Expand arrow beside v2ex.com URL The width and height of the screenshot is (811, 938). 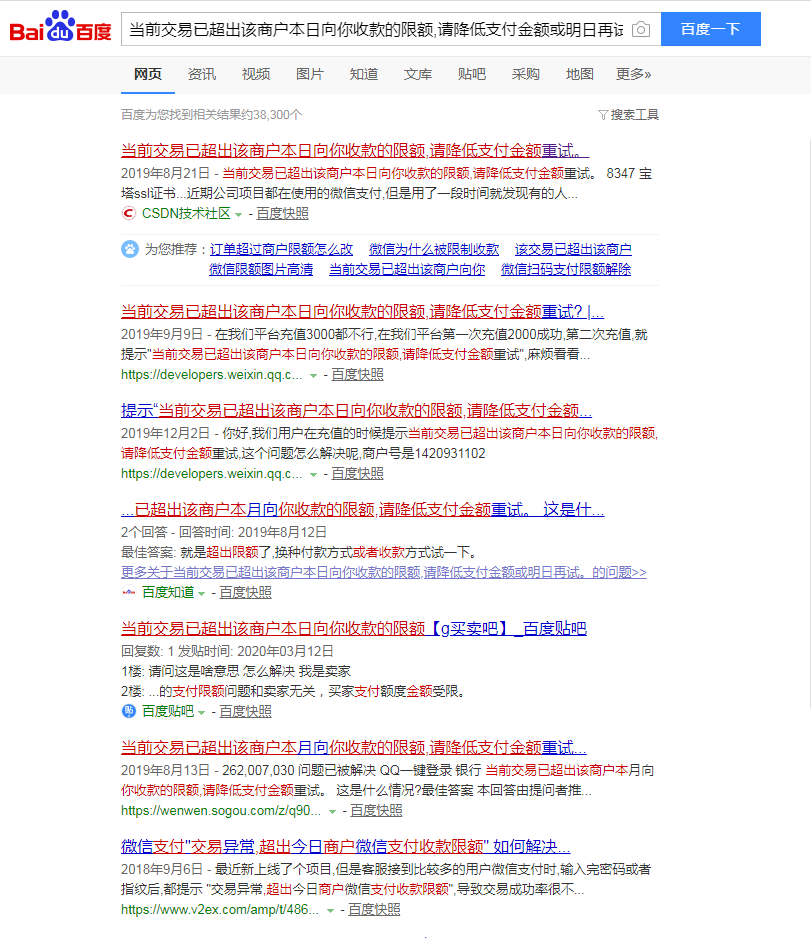[330, 911]
